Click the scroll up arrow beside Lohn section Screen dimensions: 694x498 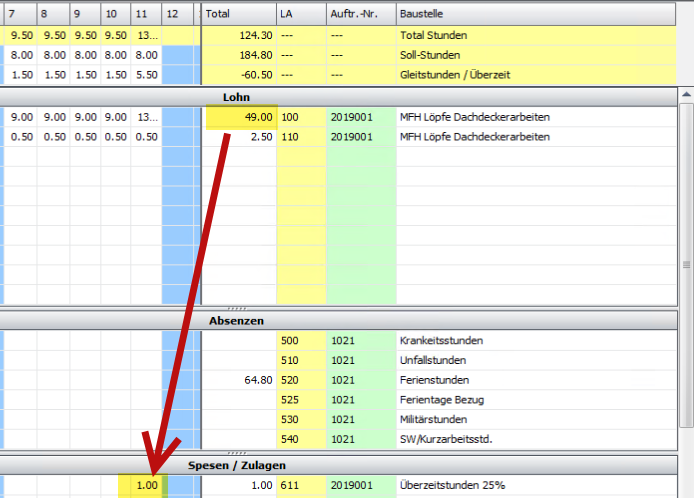click(x=686, y=95)
